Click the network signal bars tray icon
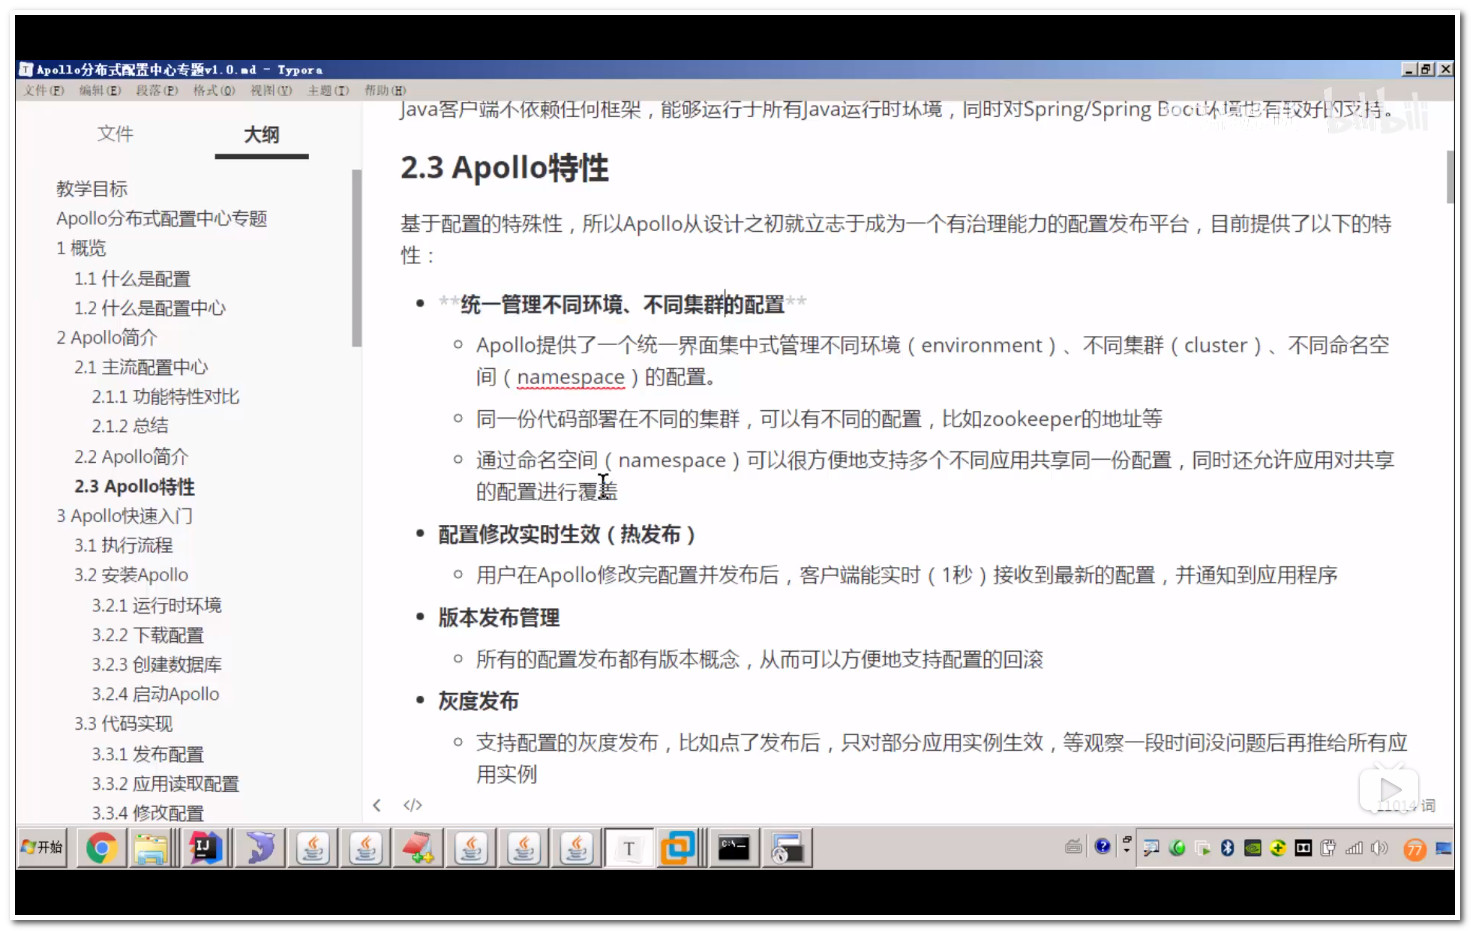This screenshot has height=931, width=1471. (1354, 848)
